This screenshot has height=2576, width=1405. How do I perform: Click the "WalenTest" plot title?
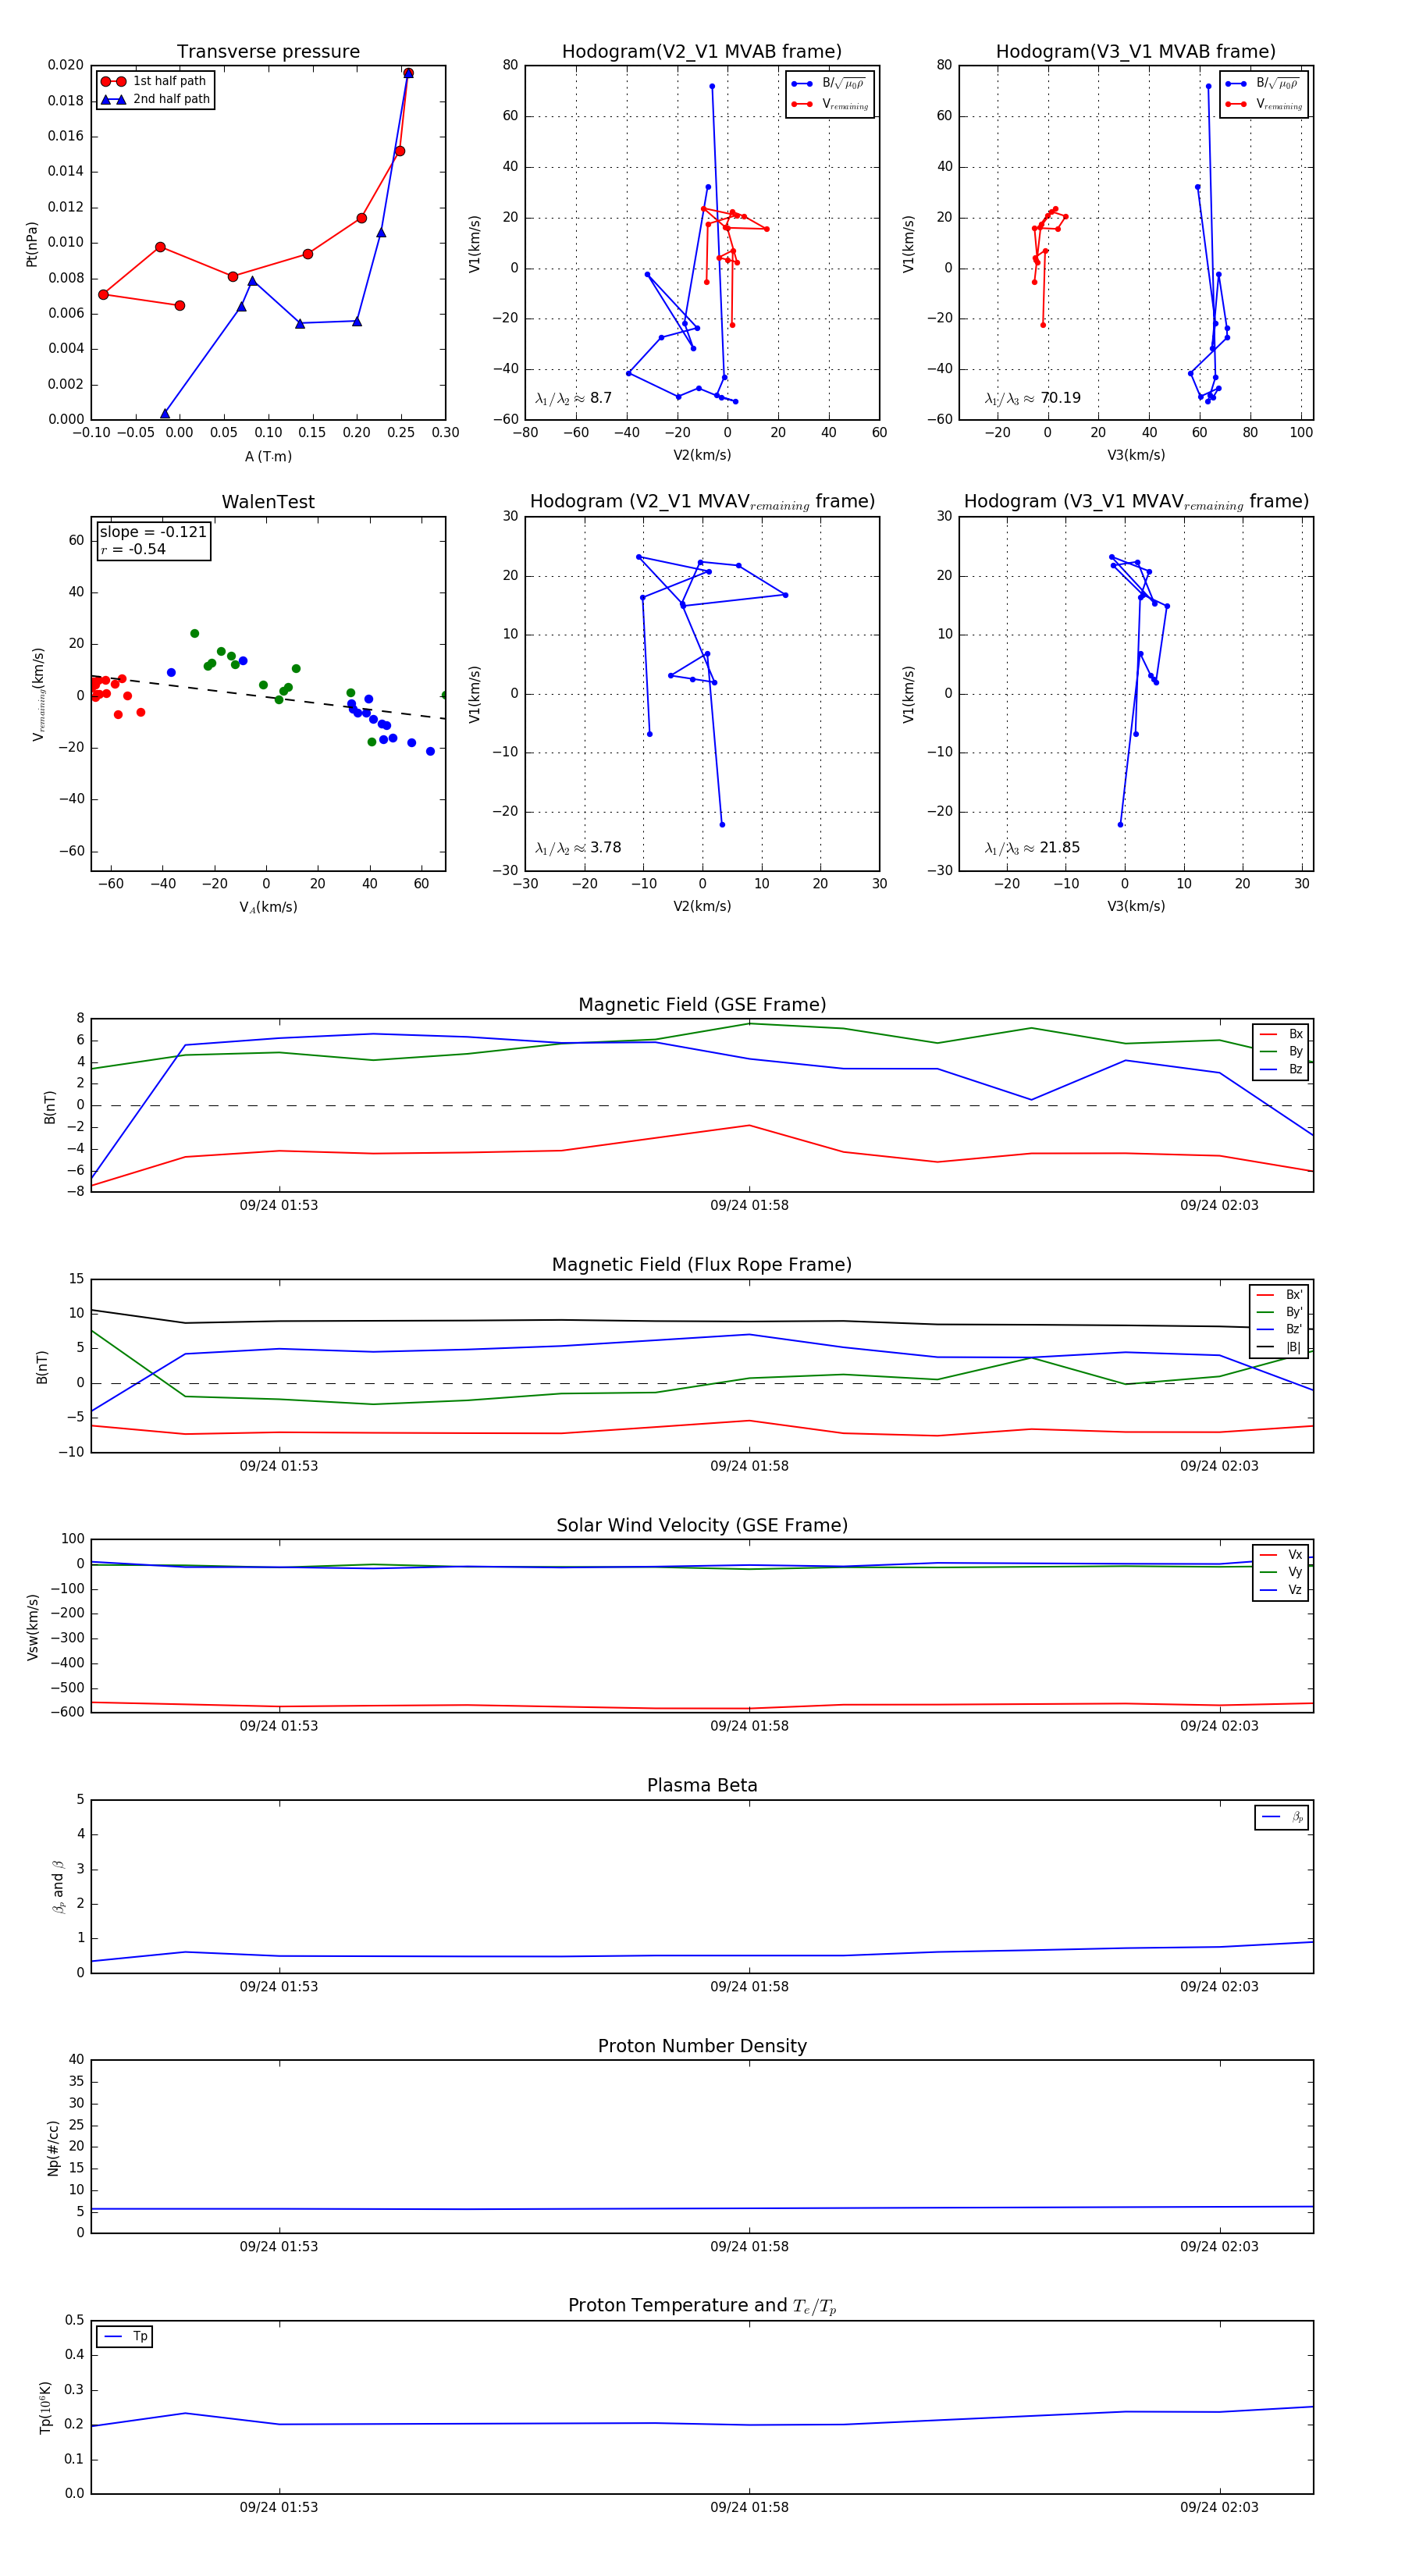(268, 502)
